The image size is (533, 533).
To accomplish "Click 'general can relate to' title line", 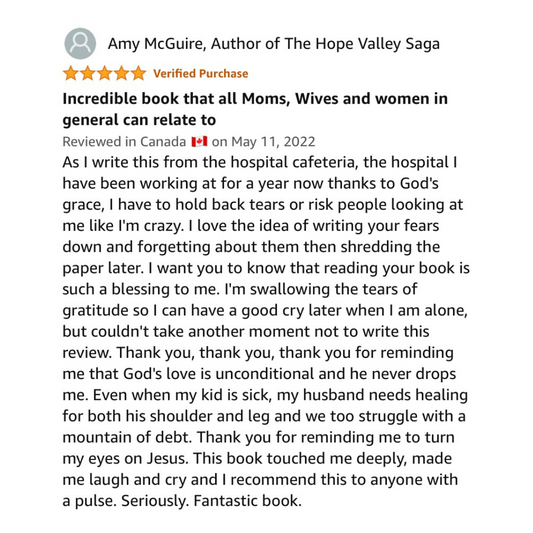I will [x=139, y=120].
